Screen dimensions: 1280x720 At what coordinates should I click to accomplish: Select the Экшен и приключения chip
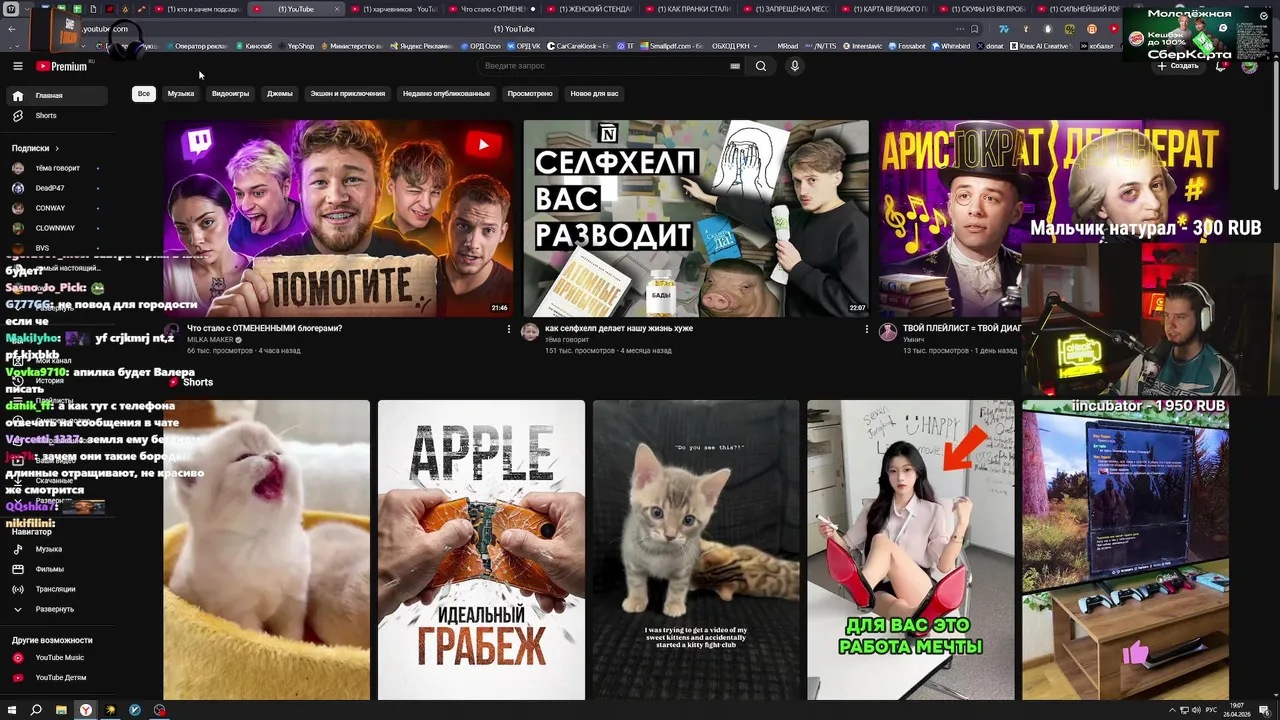coord(347,94)
